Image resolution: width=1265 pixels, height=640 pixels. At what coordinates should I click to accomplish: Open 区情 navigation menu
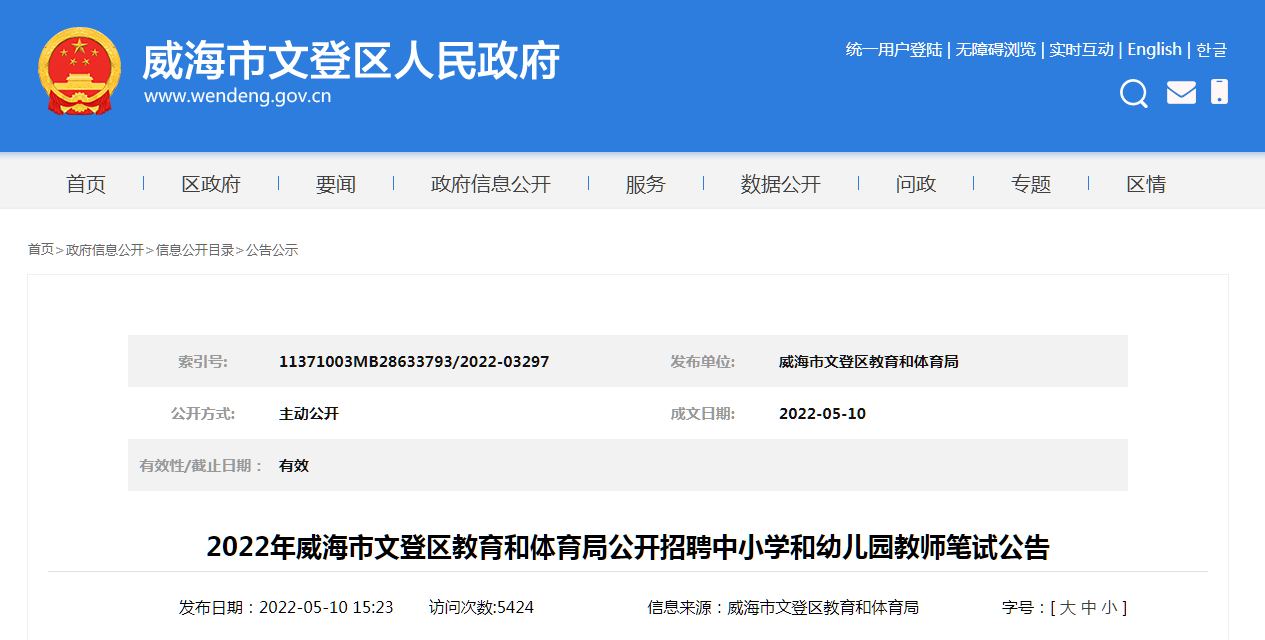point(1146,184)
